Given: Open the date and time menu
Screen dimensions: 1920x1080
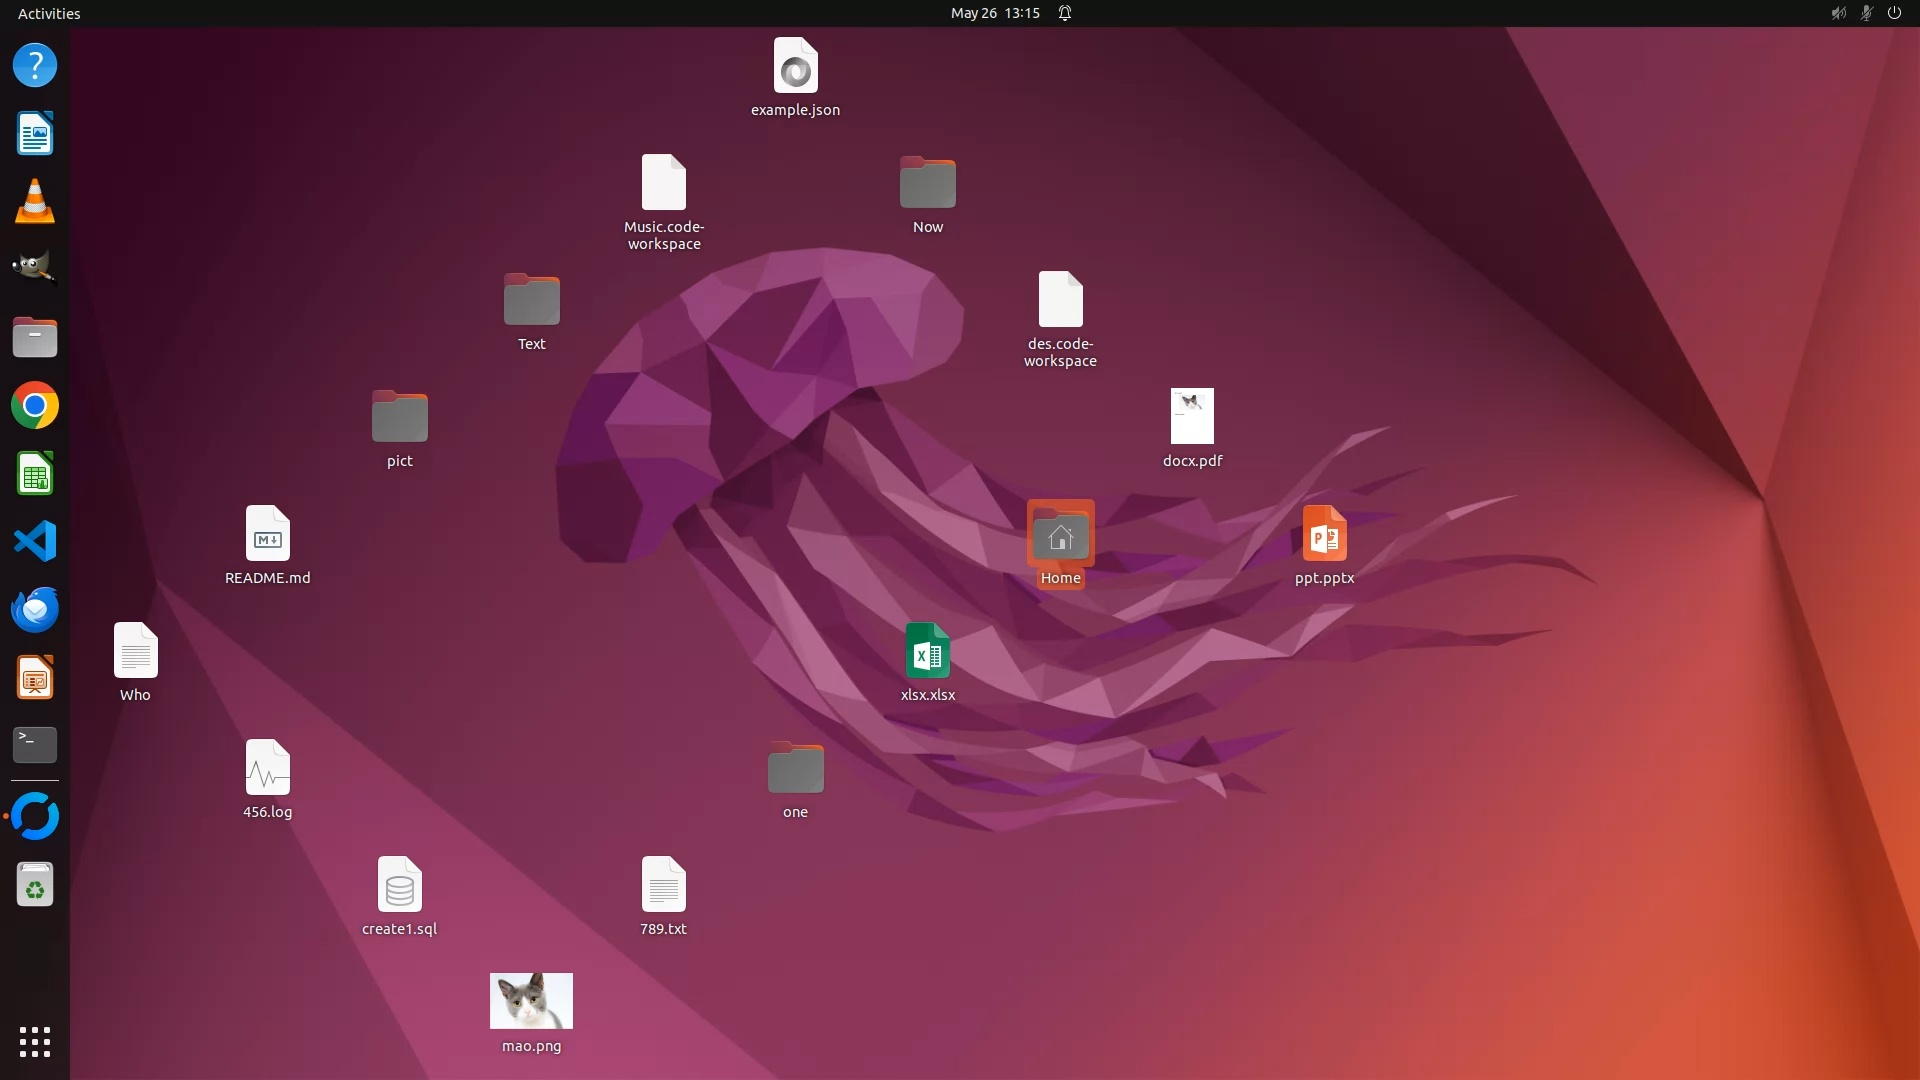Looking at the screenshot, I should 994,13.
